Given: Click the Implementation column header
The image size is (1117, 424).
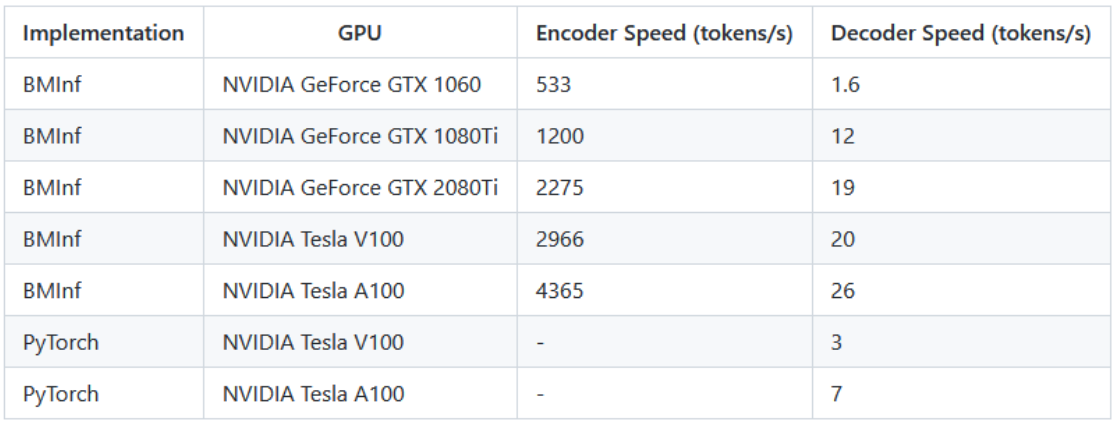Looking at the screenshot, I should point(103,33).
